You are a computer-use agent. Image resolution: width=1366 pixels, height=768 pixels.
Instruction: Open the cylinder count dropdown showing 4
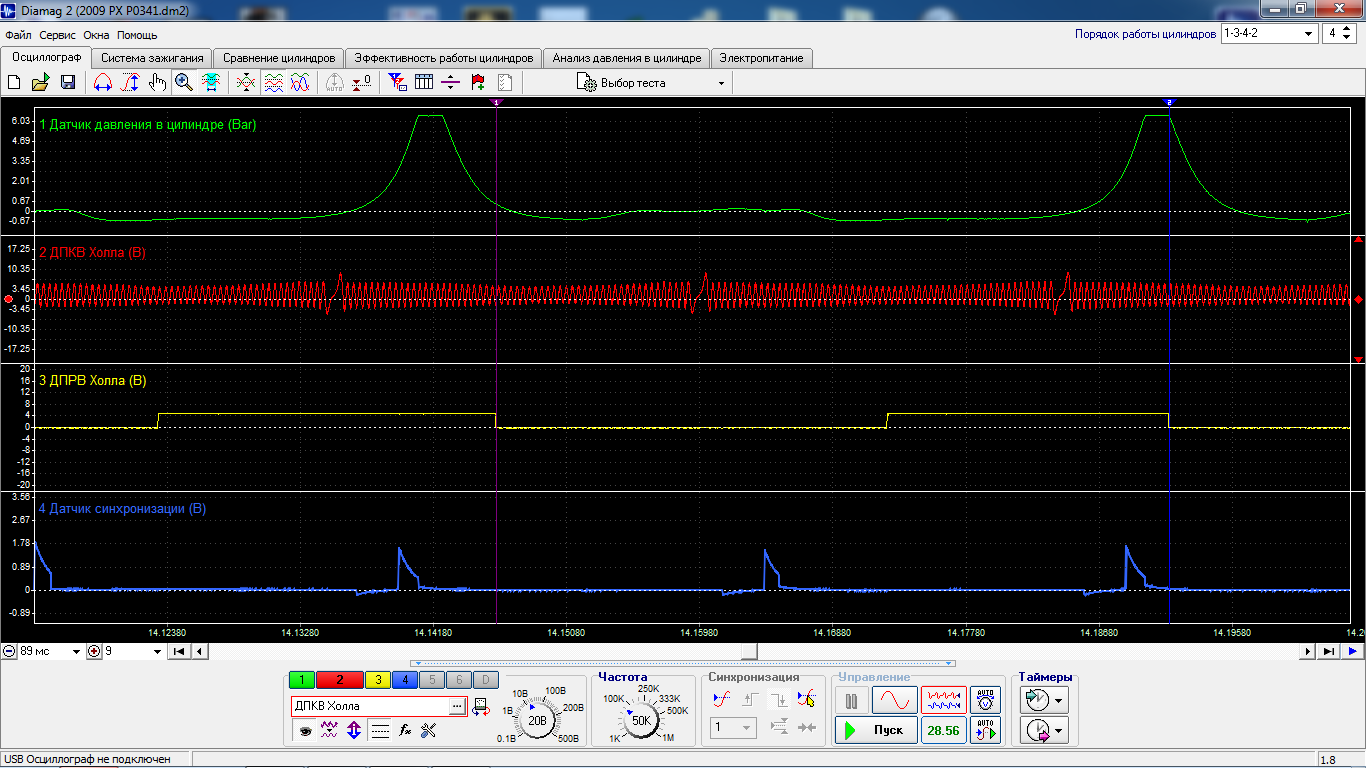(x=1338, y=33)
